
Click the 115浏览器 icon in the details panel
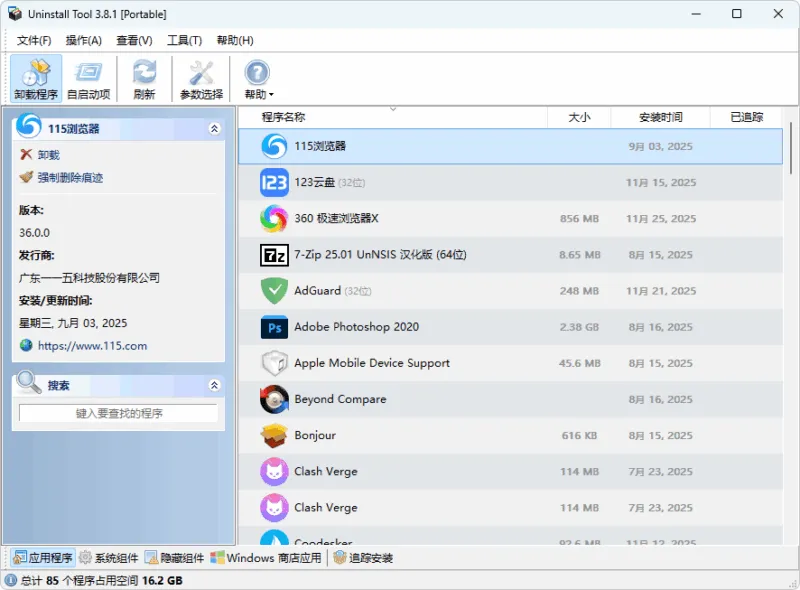[28, 126]
